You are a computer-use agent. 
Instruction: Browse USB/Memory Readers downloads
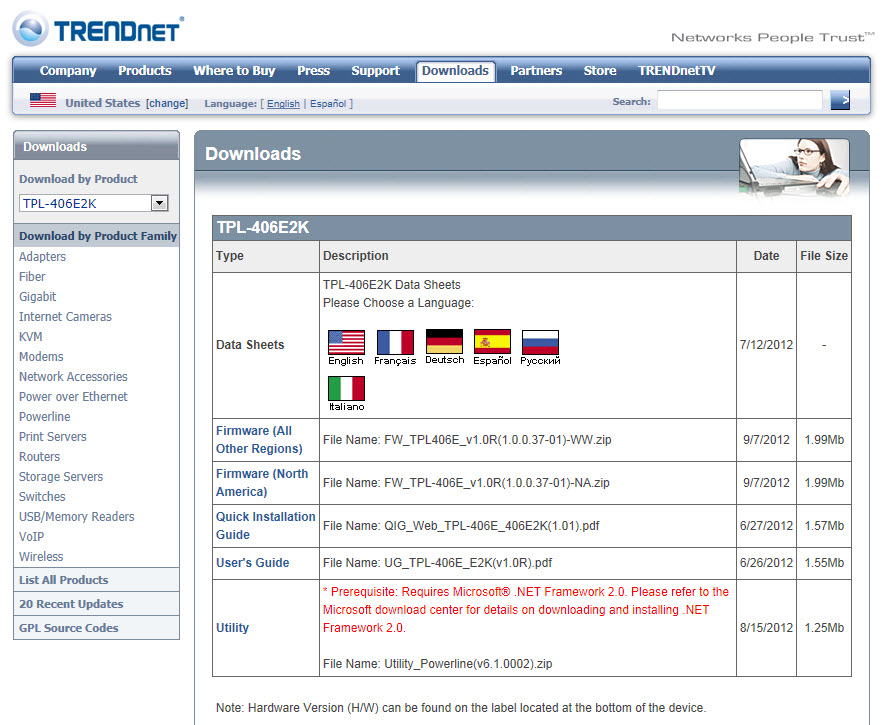tap(77, 516)
